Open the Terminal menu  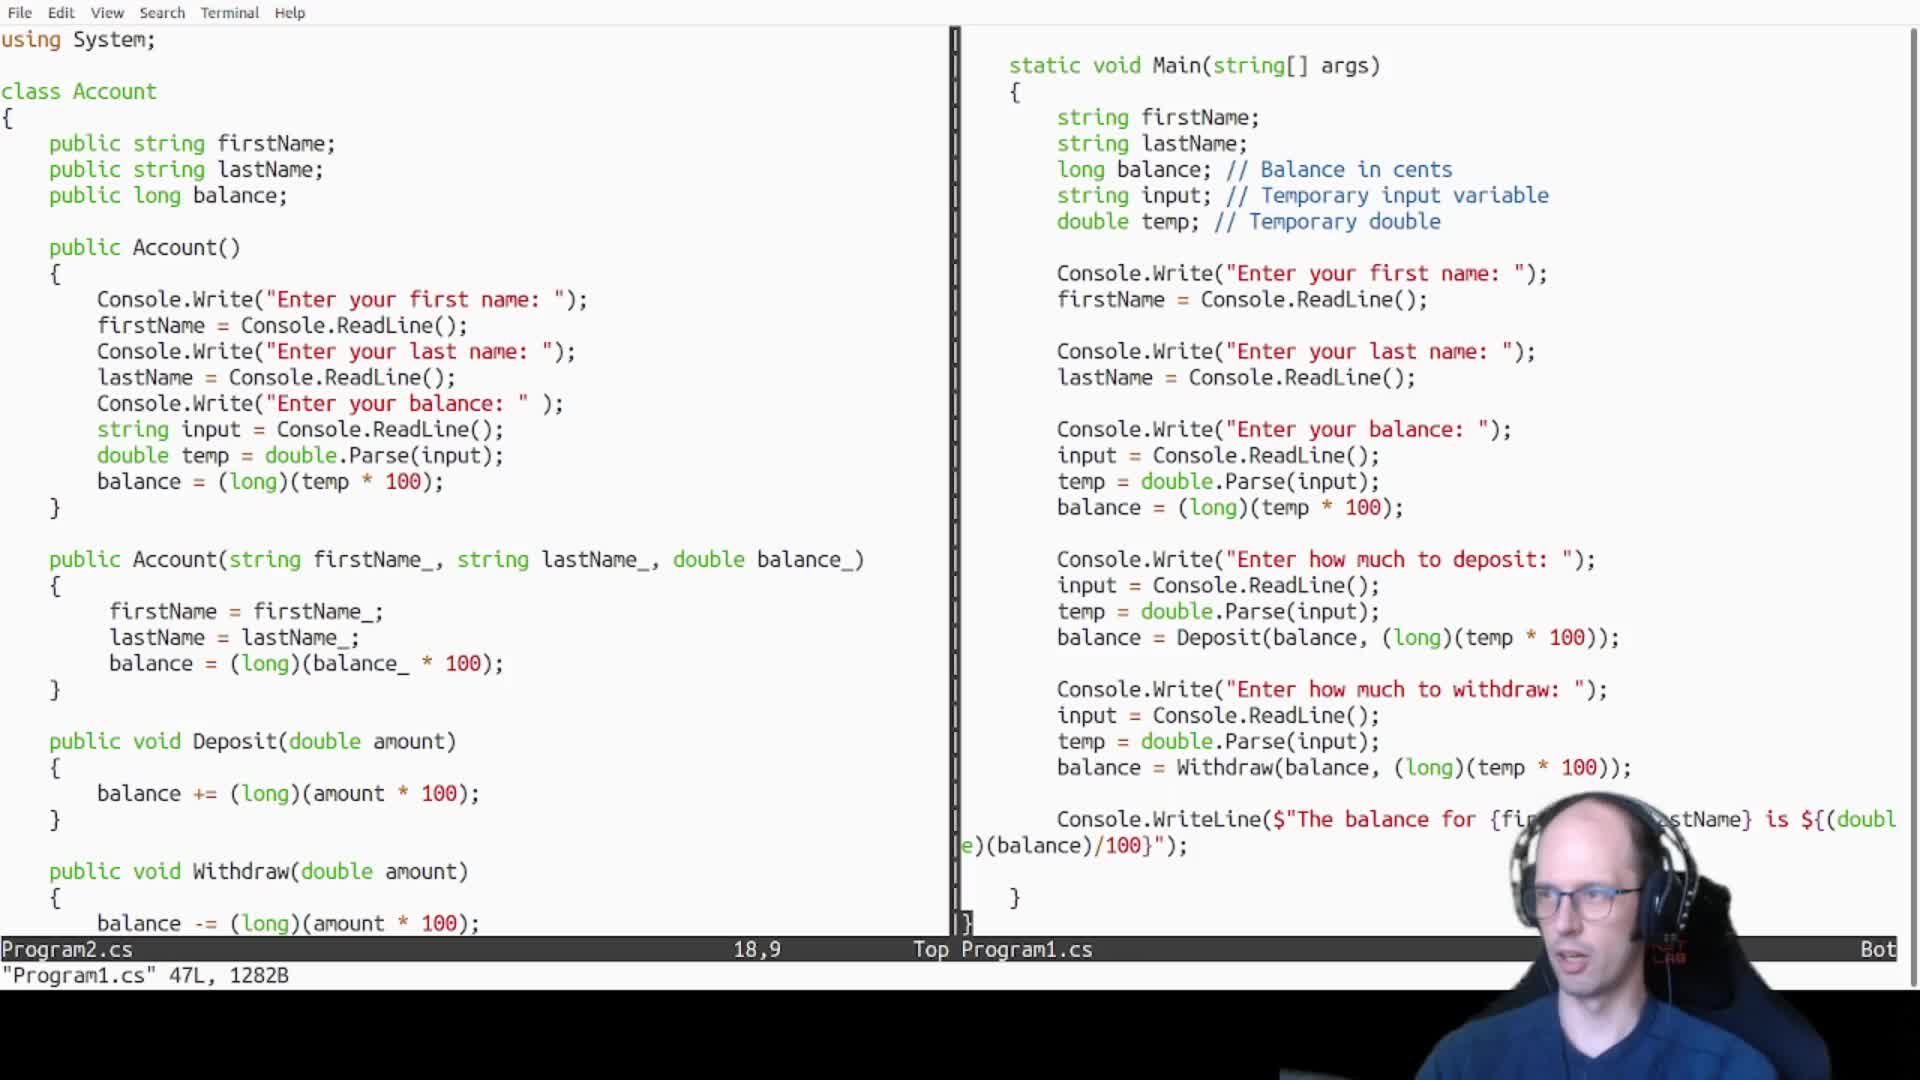coord(229,13)
